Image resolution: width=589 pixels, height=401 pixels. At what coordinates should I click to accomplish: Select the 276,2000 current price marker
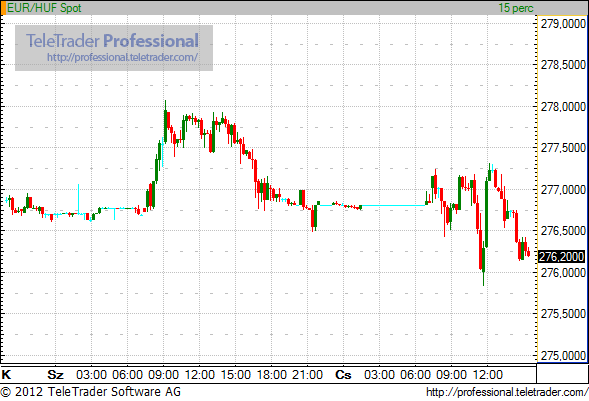pyautogui.click(x=562, y=256)
